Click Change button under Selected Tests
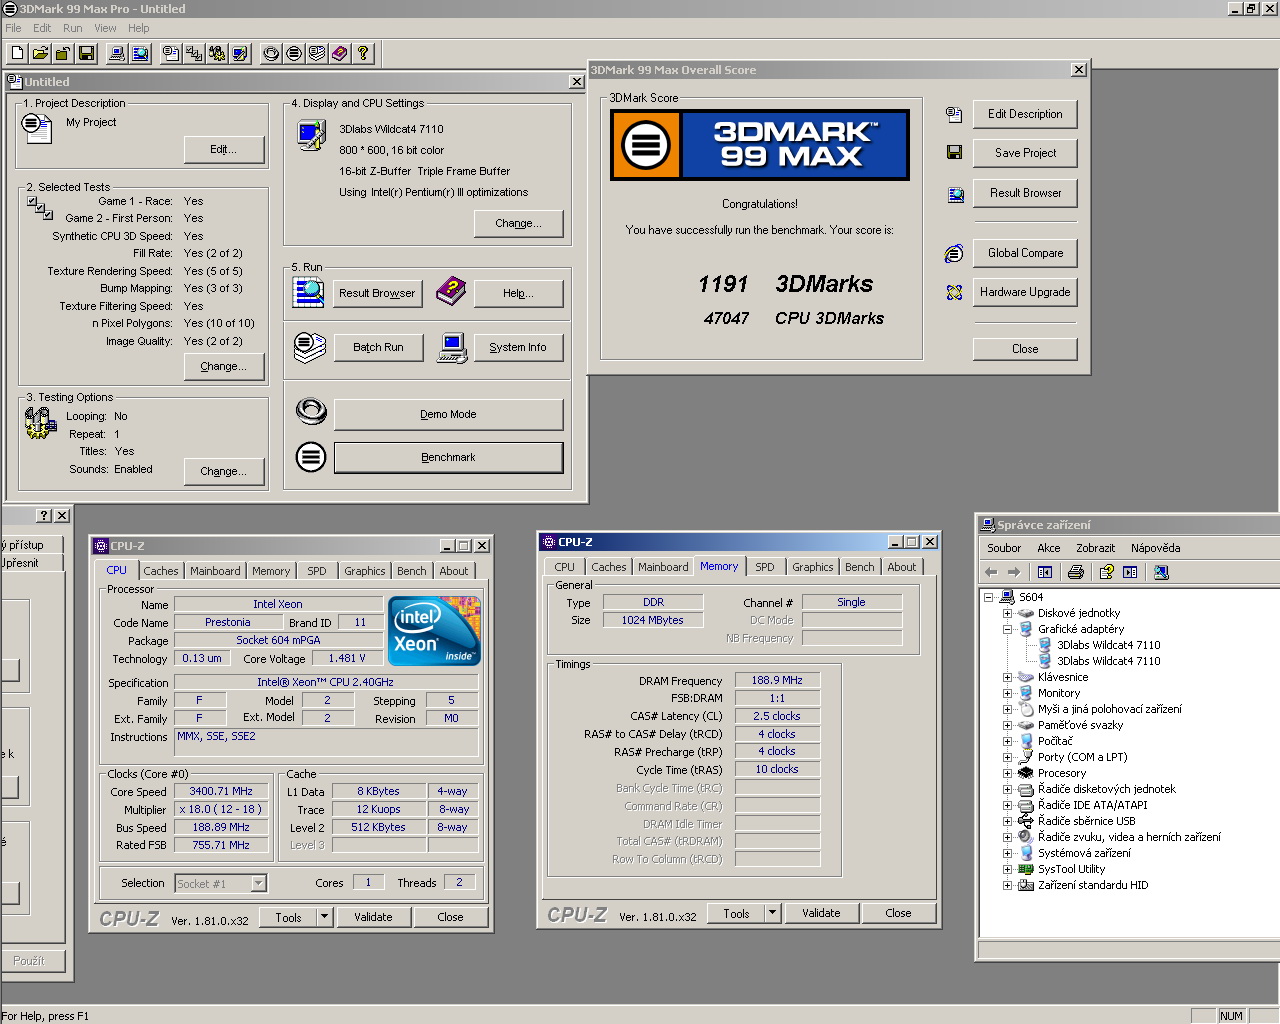This screenshot has width=1280, height=1024. click(224, 366)
